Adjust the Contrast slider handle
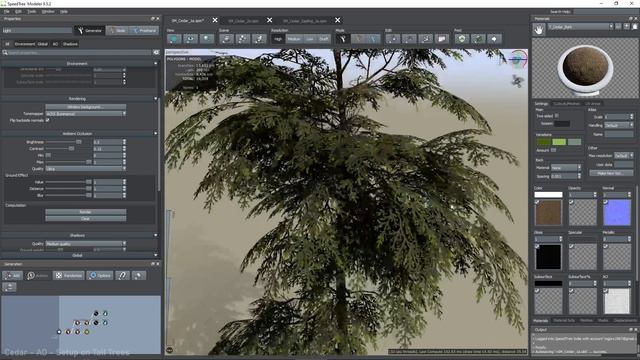Viewport: 640px width, 360px height. click(x=71, y=149)
